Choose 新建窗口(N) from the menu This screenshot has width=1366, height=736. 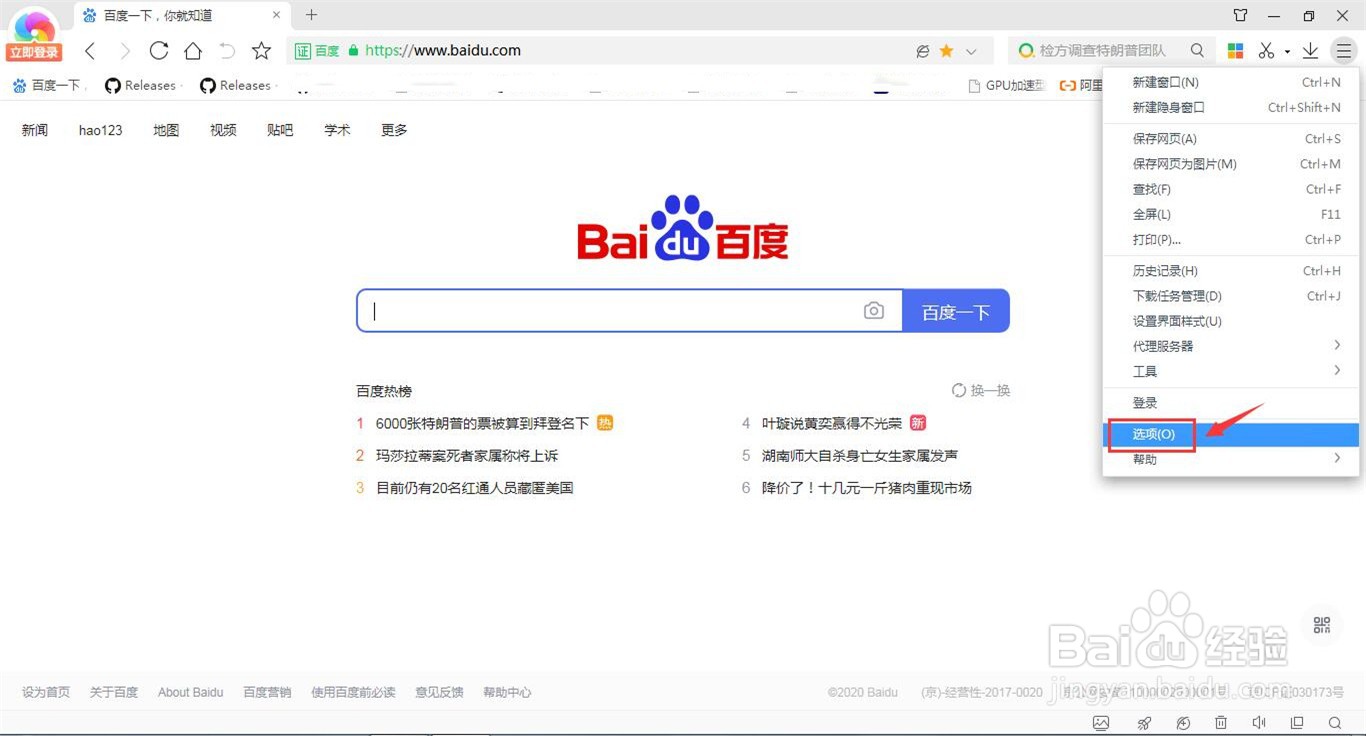pyautogui.click(x=1231, y=82)
